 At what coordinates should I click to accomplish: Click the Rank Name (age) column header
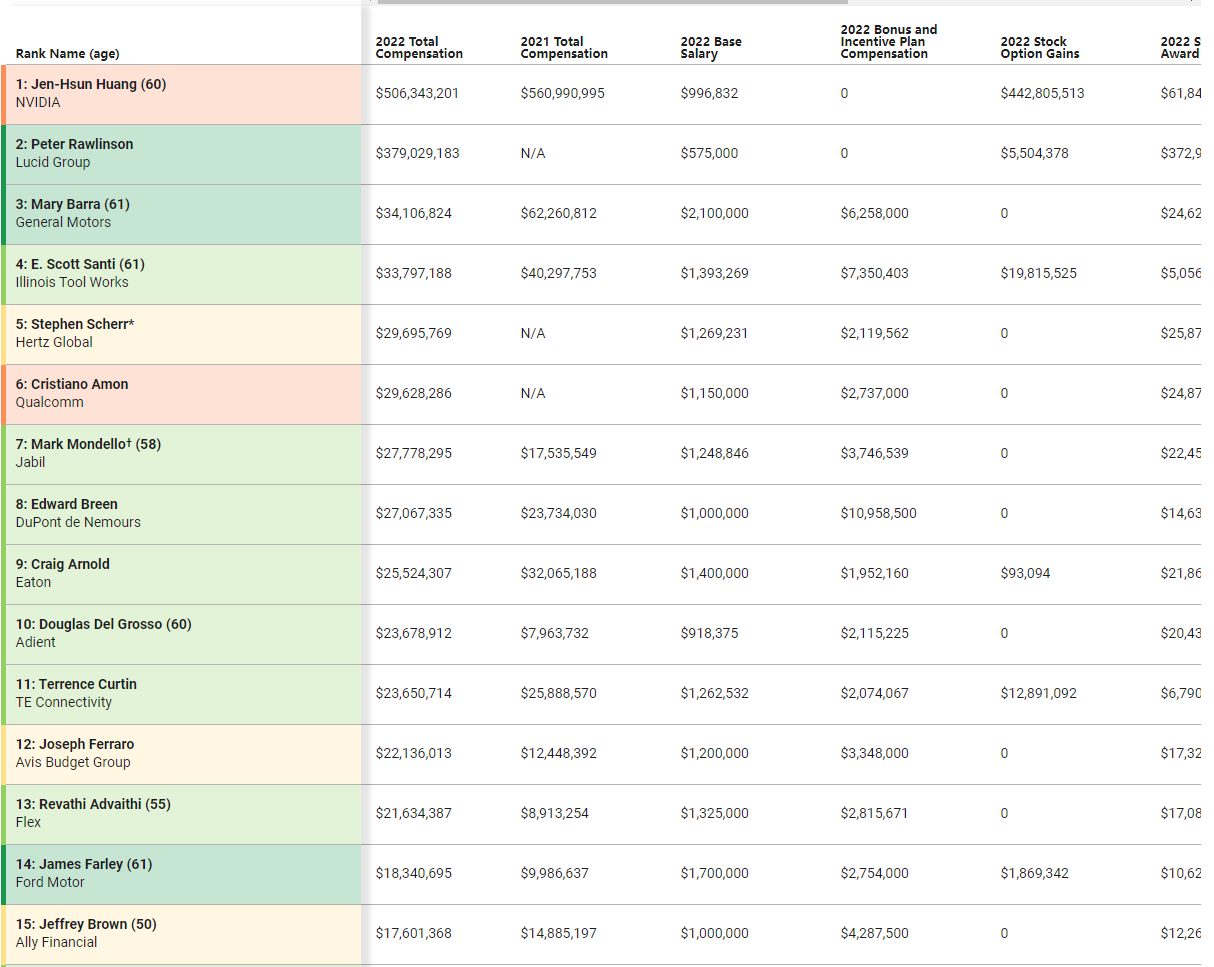(x=67, y=54)
